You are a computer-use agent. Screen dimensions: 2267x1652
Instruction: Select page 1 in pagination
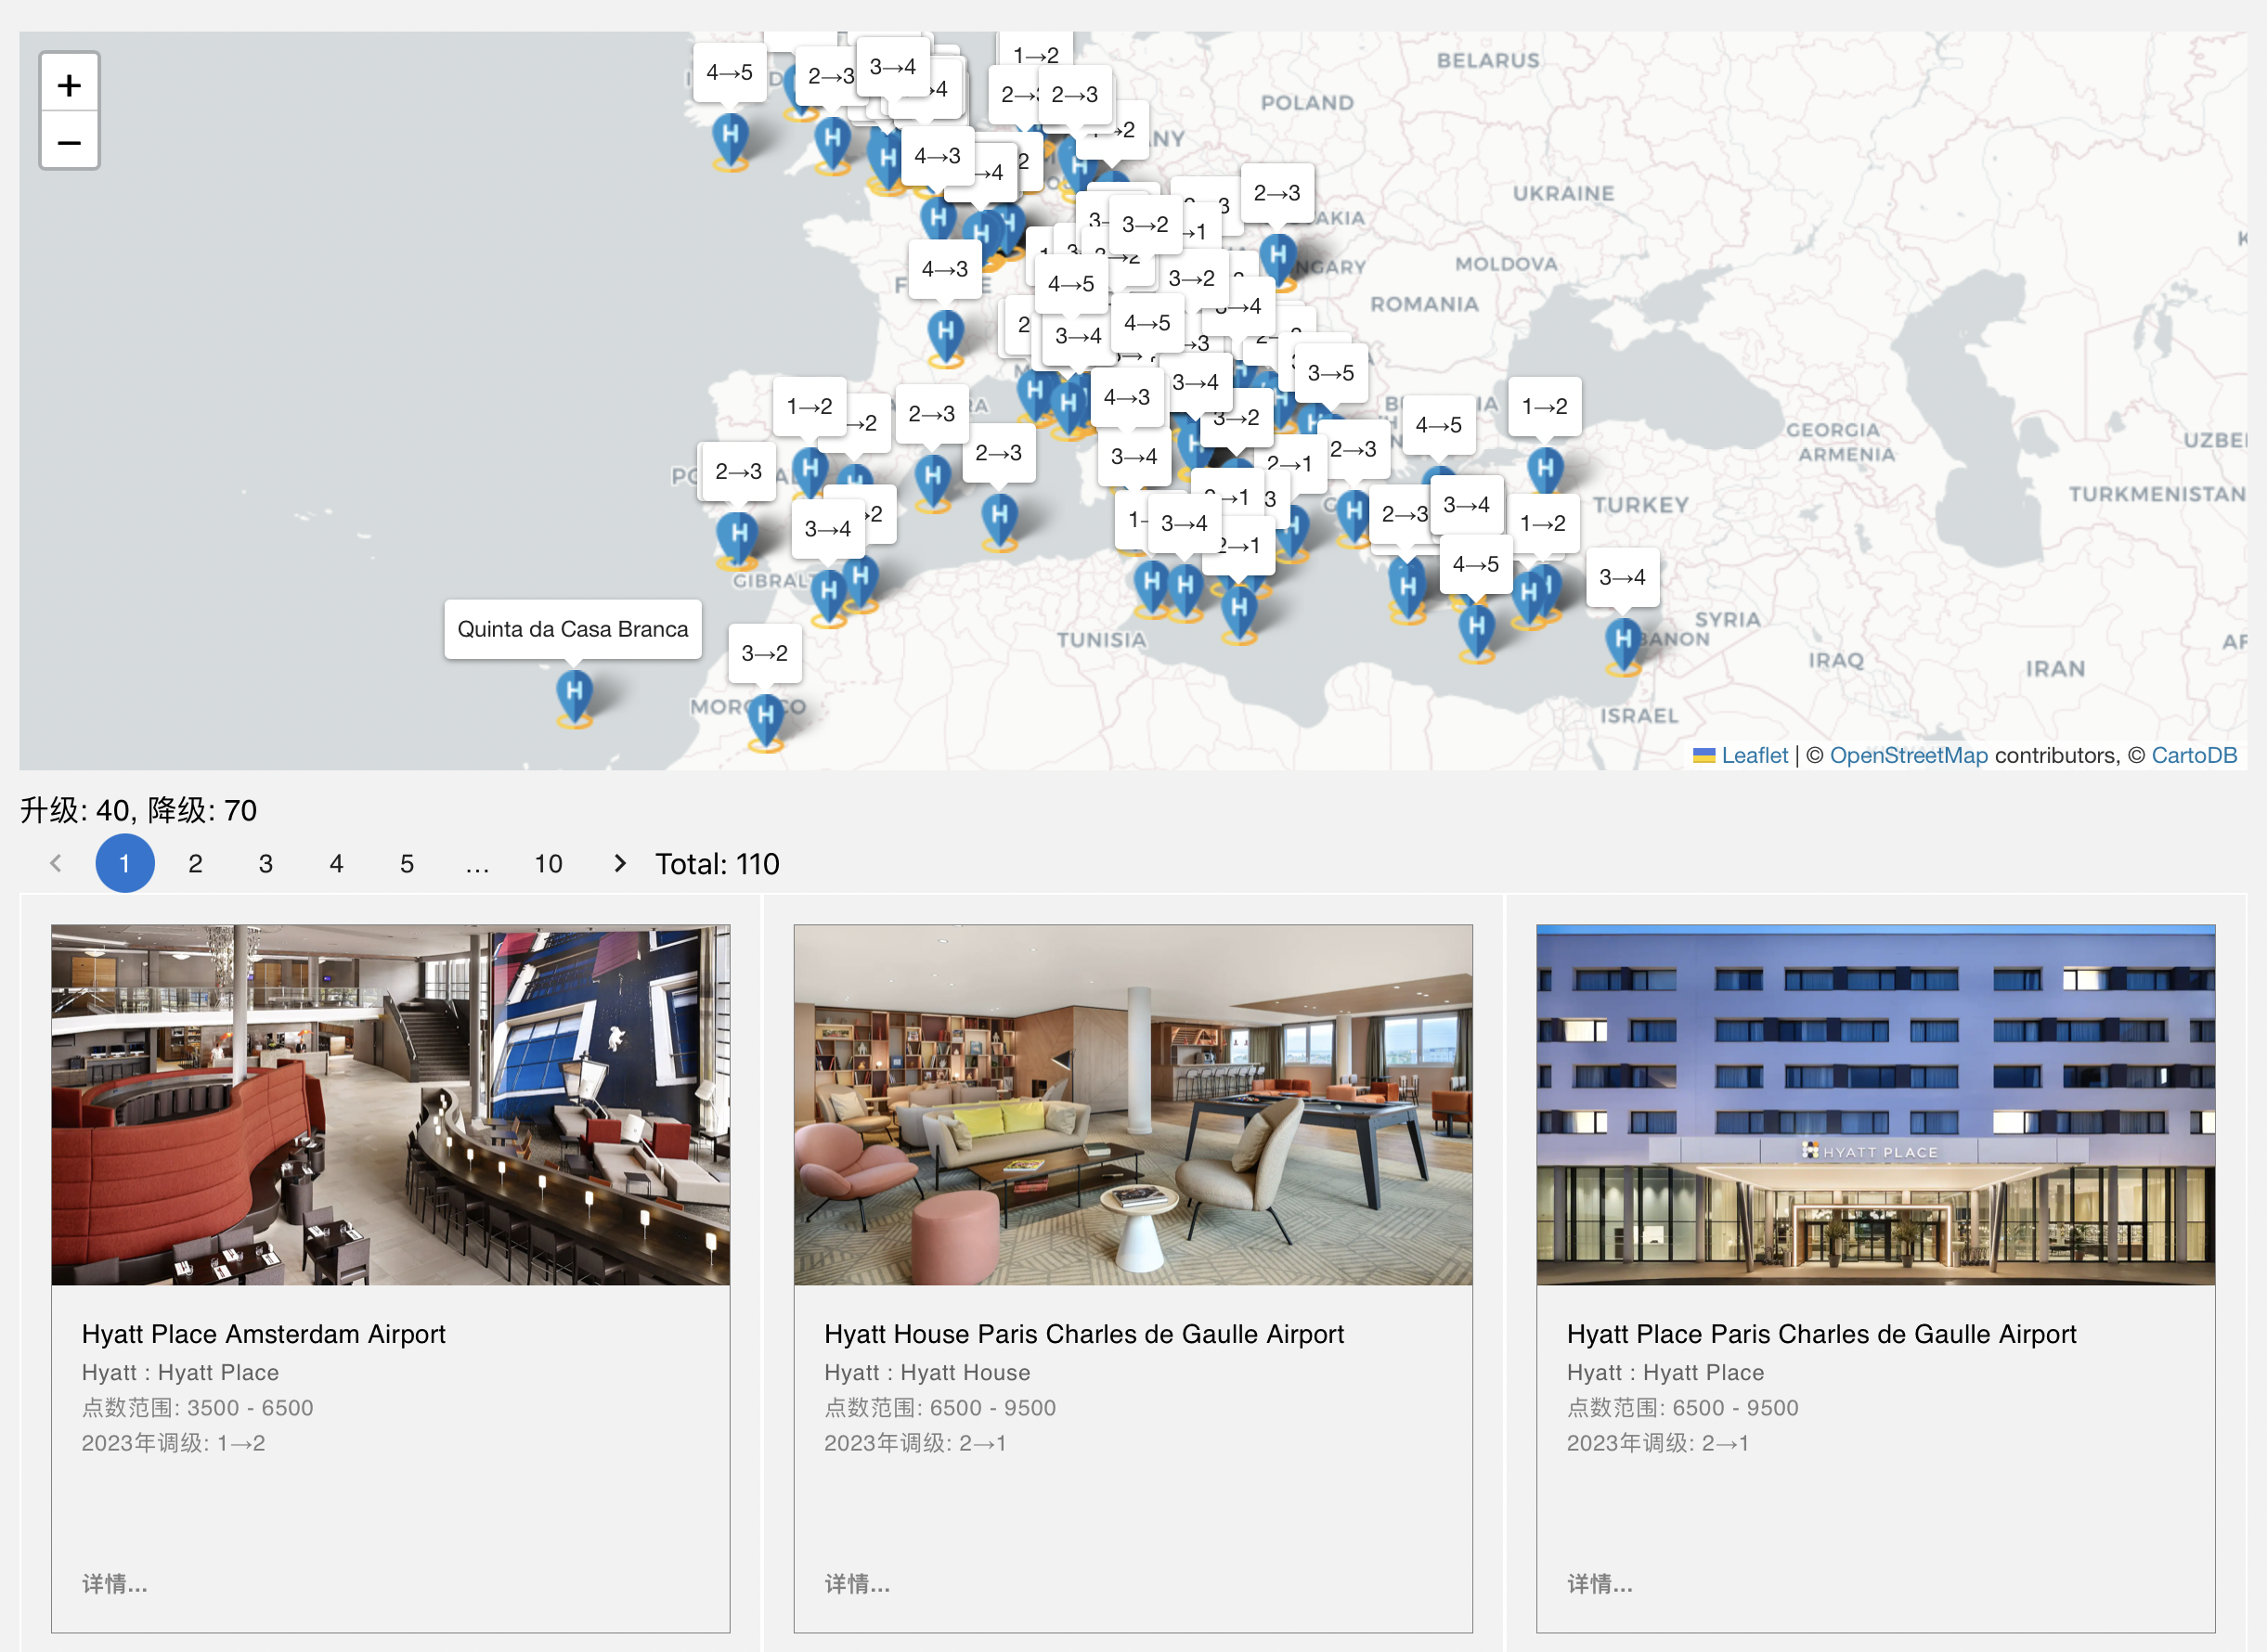coord(125,863)
